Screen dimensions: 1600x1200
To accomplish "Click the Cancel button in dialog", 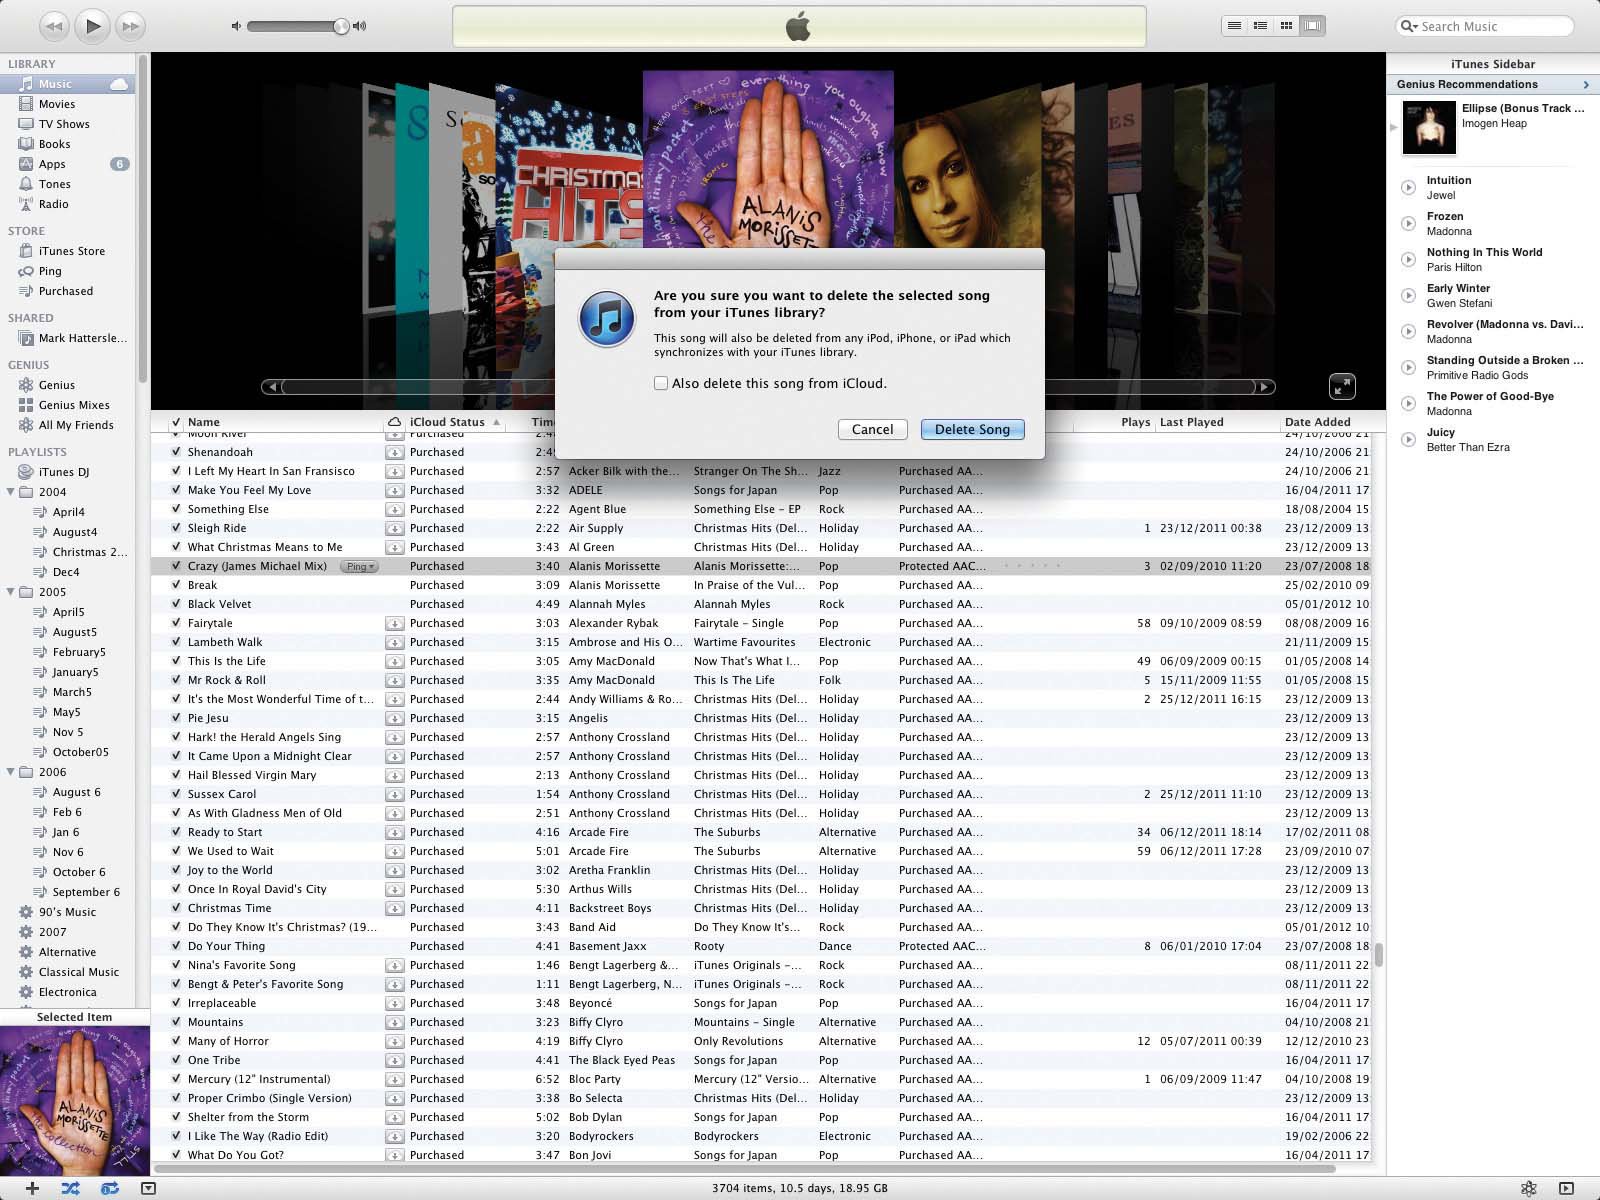I will (x=872, y=429).
